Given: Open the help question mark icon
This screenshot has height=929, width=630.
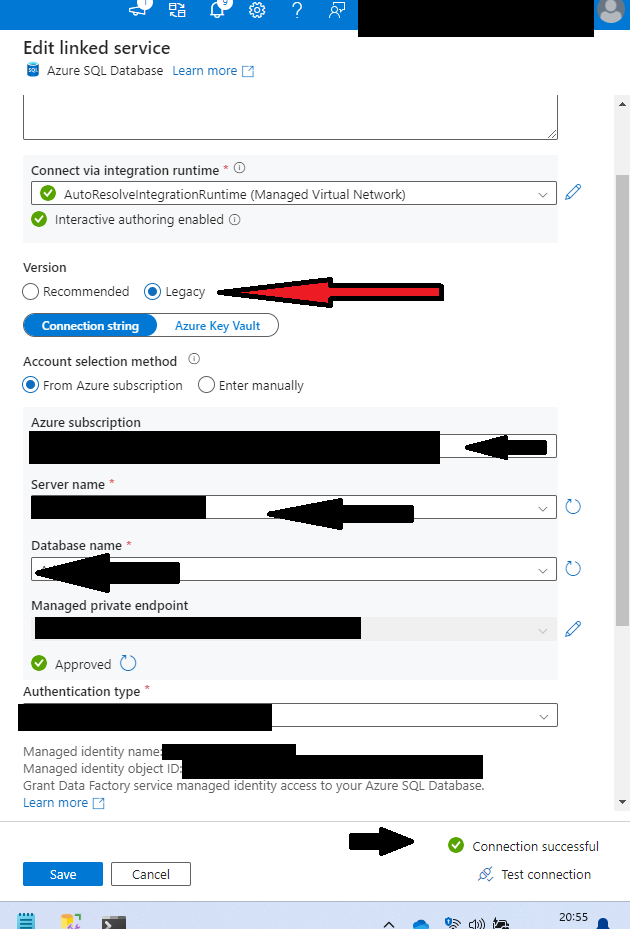Looking at the screenshot, I should pos(297,10).
